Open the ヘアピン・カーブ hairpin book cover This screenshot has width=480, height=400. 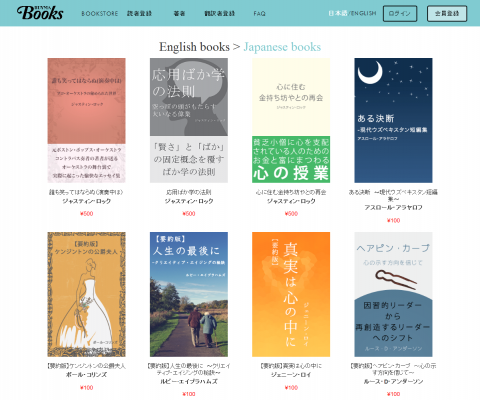[393, 294]
